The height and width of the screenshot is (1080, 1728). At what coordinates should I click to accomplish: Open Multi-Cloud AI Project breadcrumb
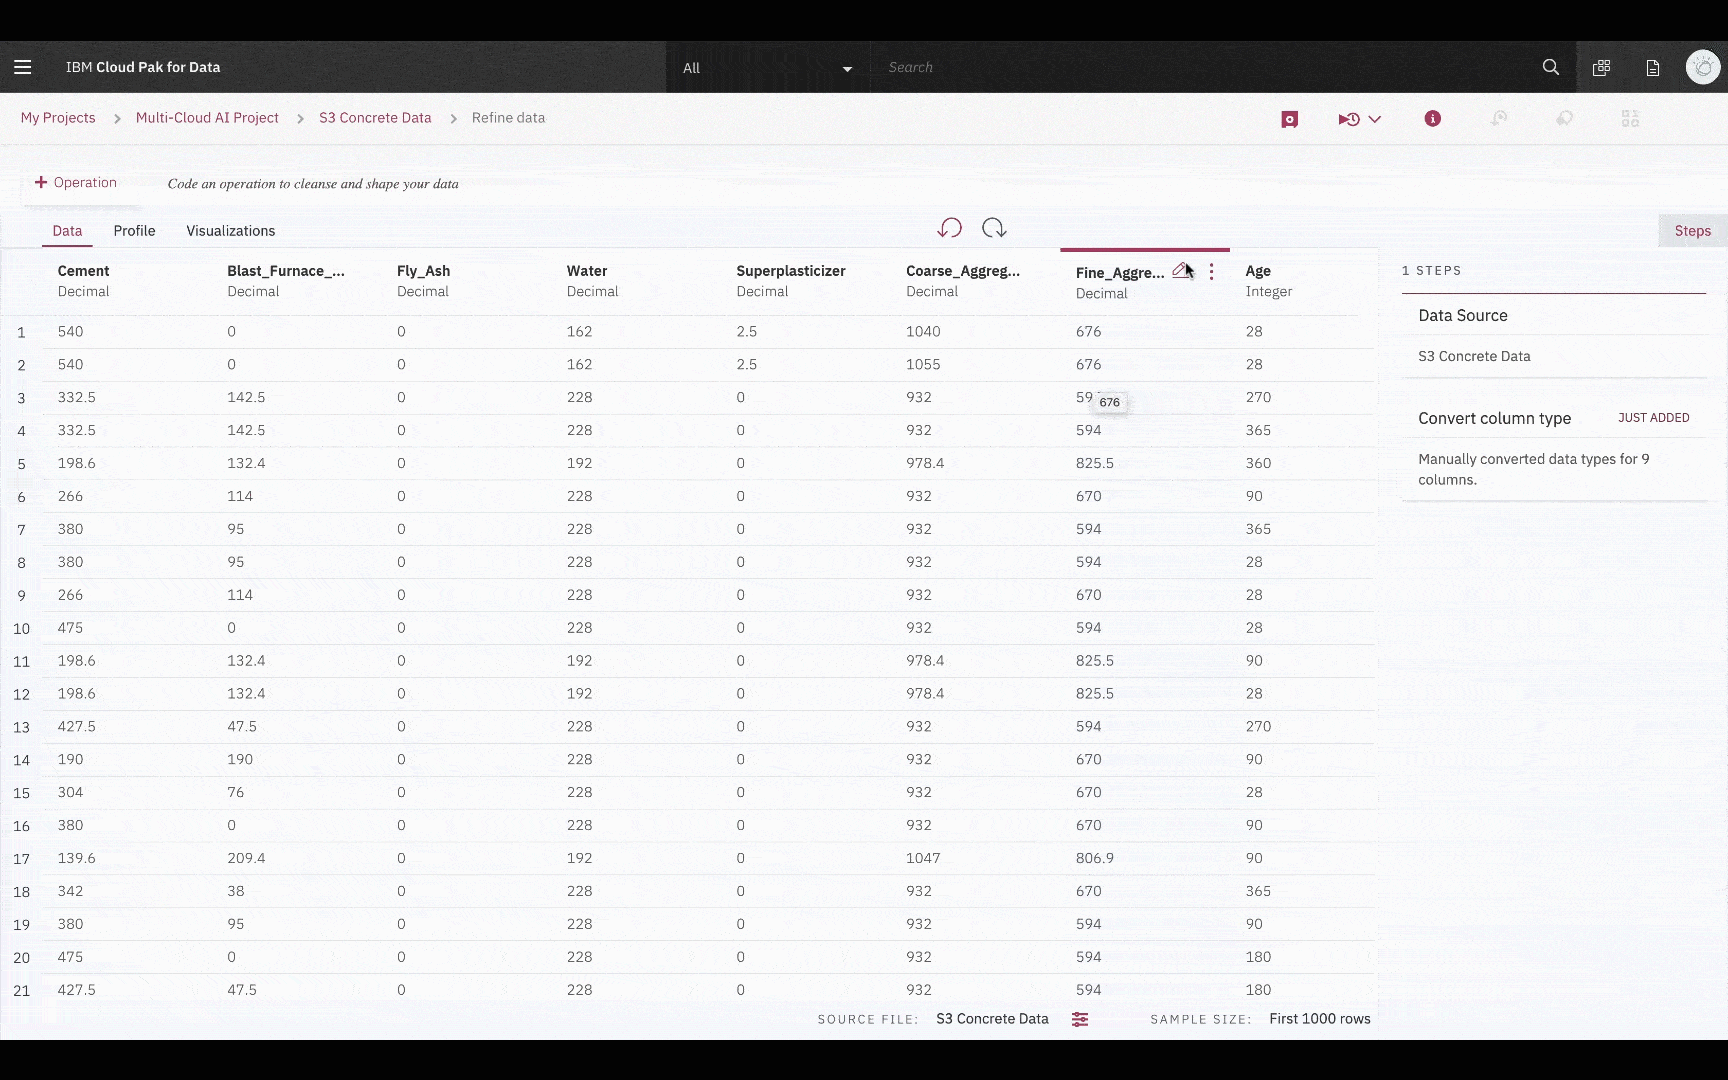pyautogui.click(x=207, y=118)
